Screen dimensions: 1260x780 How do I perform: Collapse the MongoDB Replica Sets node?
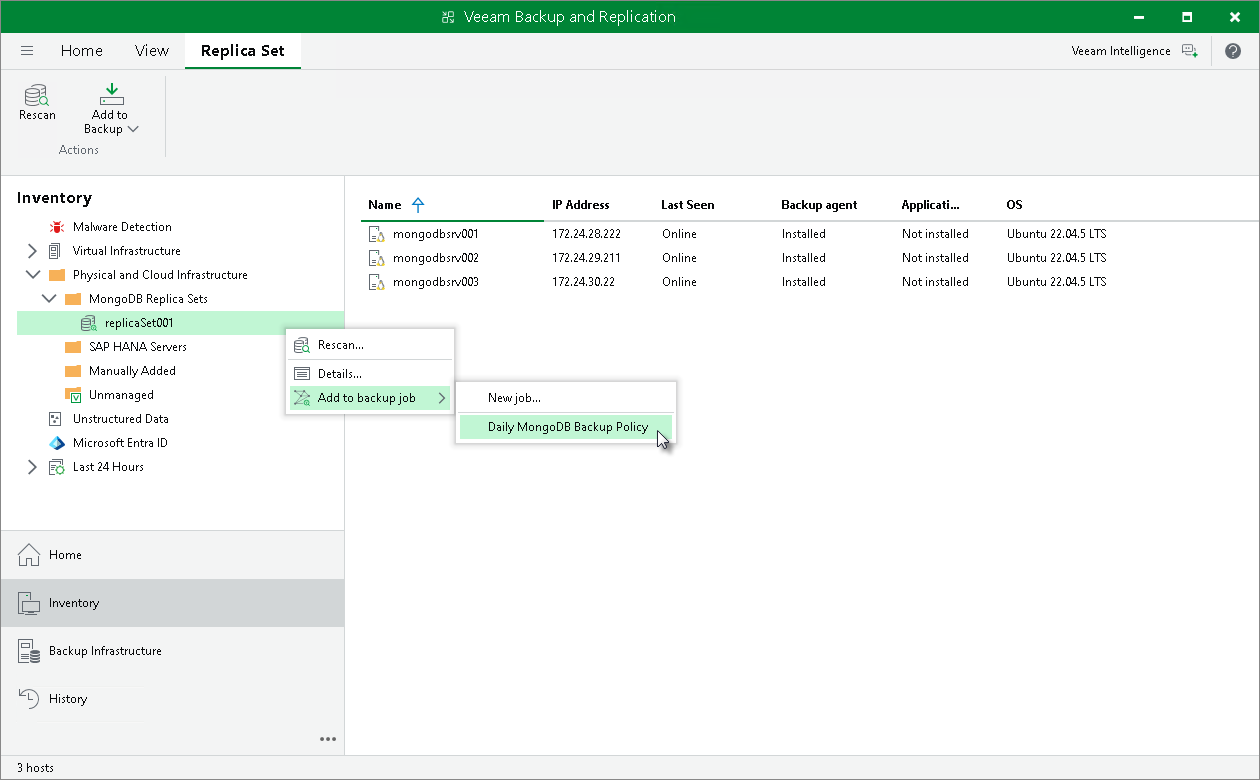[x=48, y=299]
